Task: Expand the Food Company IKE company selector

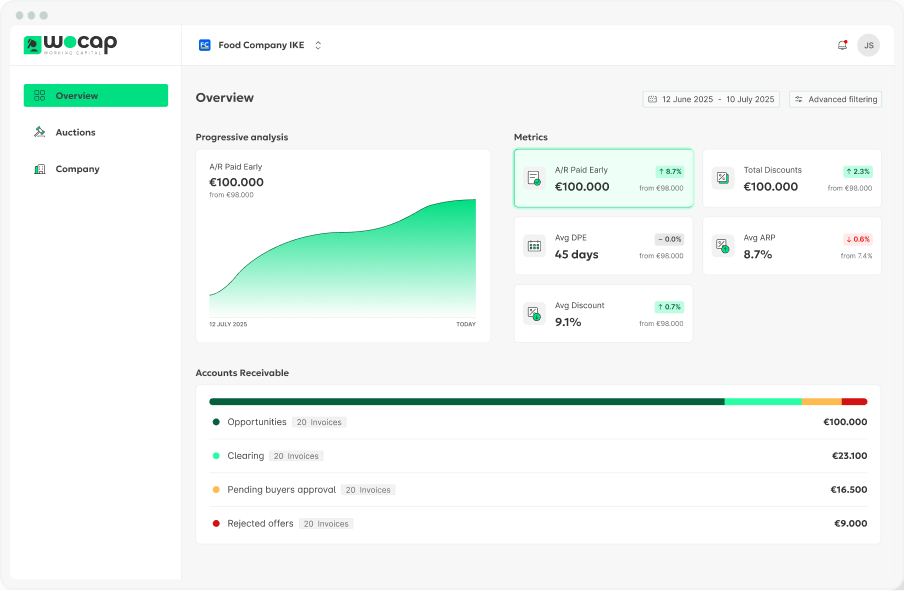Action: 318,45
